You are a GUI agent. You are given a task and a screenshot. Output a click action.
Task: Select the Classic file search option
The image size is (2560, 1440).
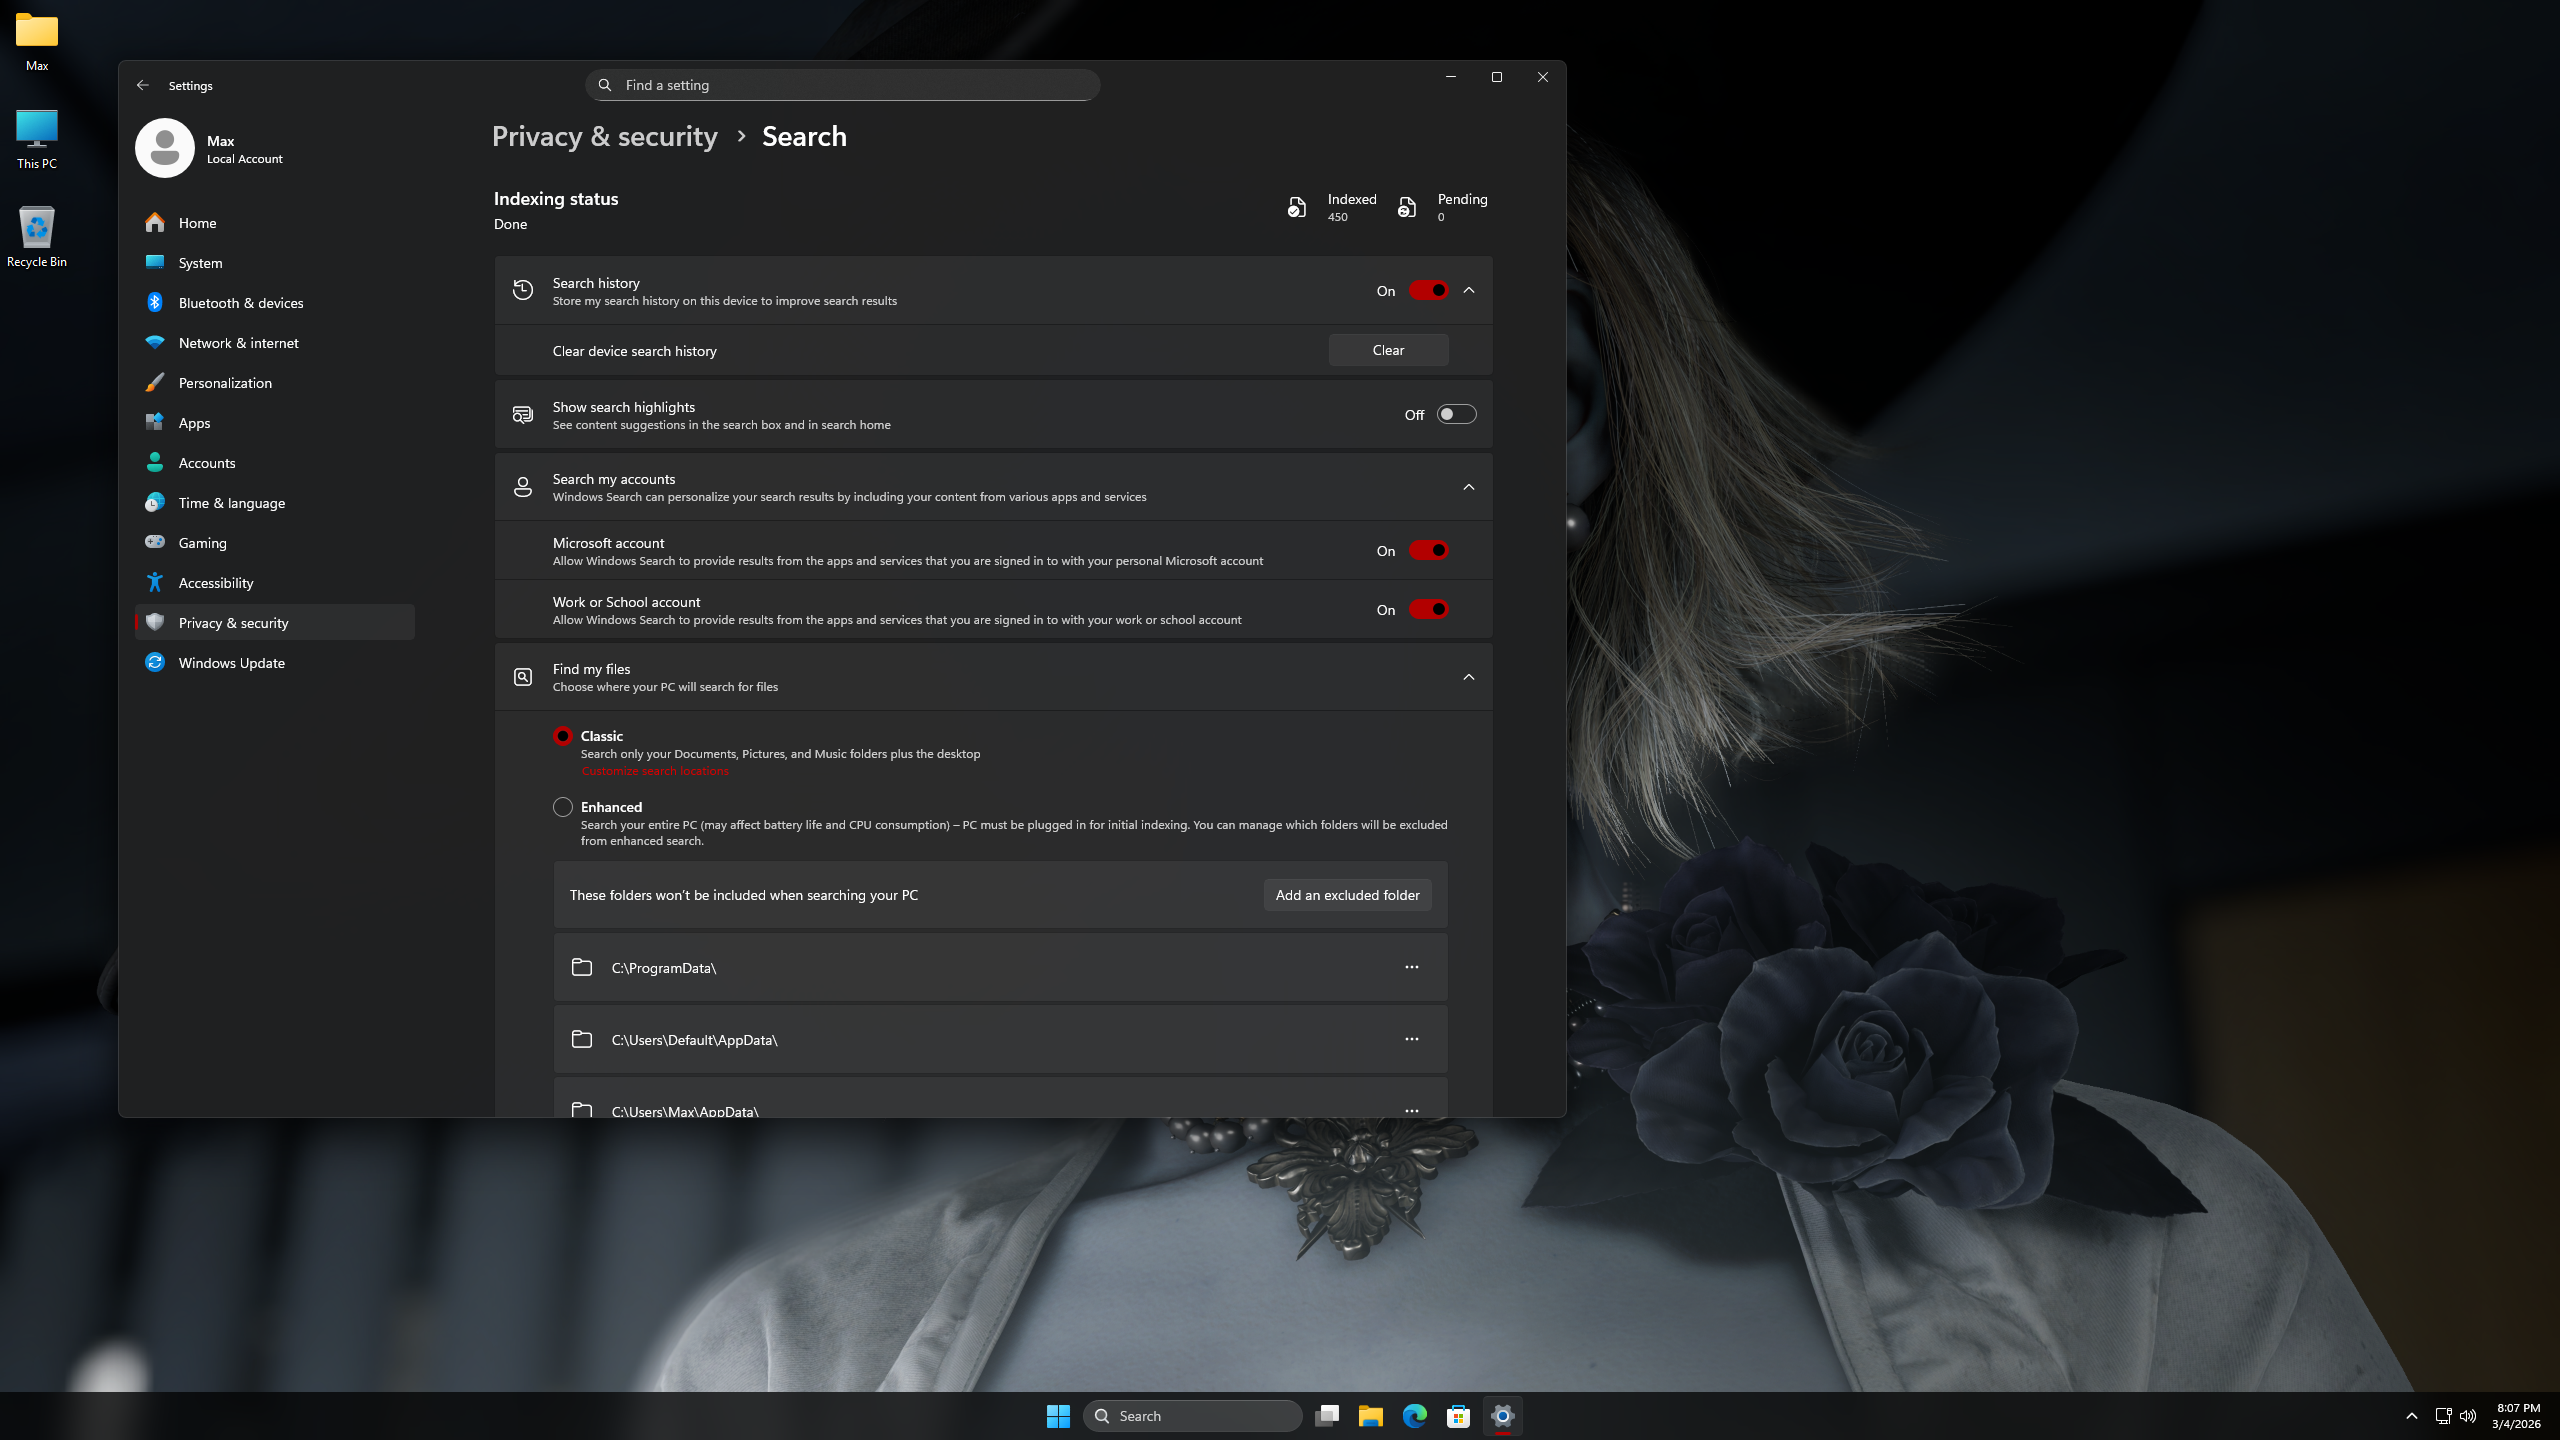(x=563, y=736)
